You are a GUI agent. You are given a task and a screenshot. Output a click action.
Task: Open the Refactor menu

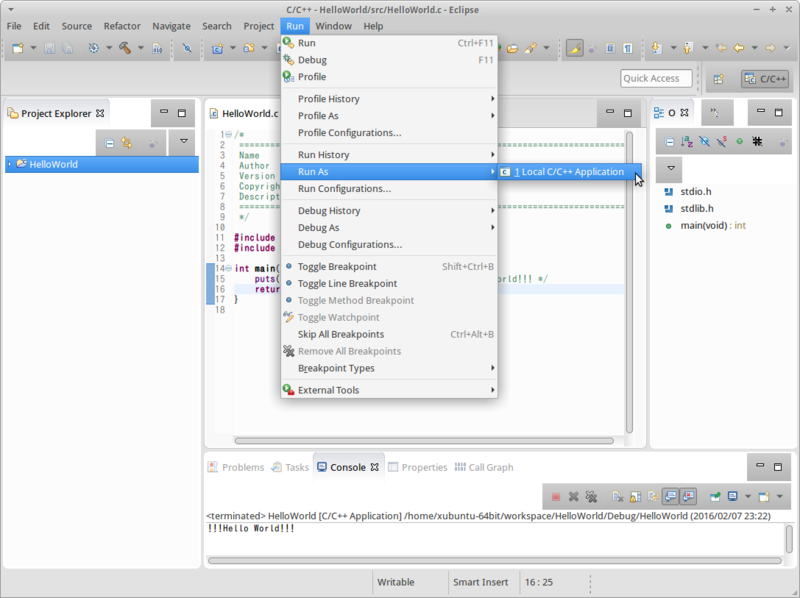point(122,26)
